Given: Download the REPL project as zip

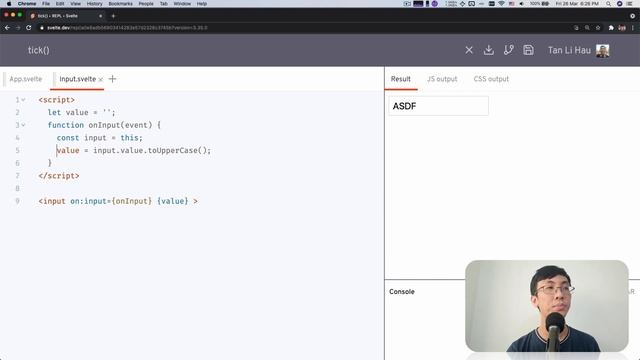Looking at the screenshot, I should pos(489,50).
